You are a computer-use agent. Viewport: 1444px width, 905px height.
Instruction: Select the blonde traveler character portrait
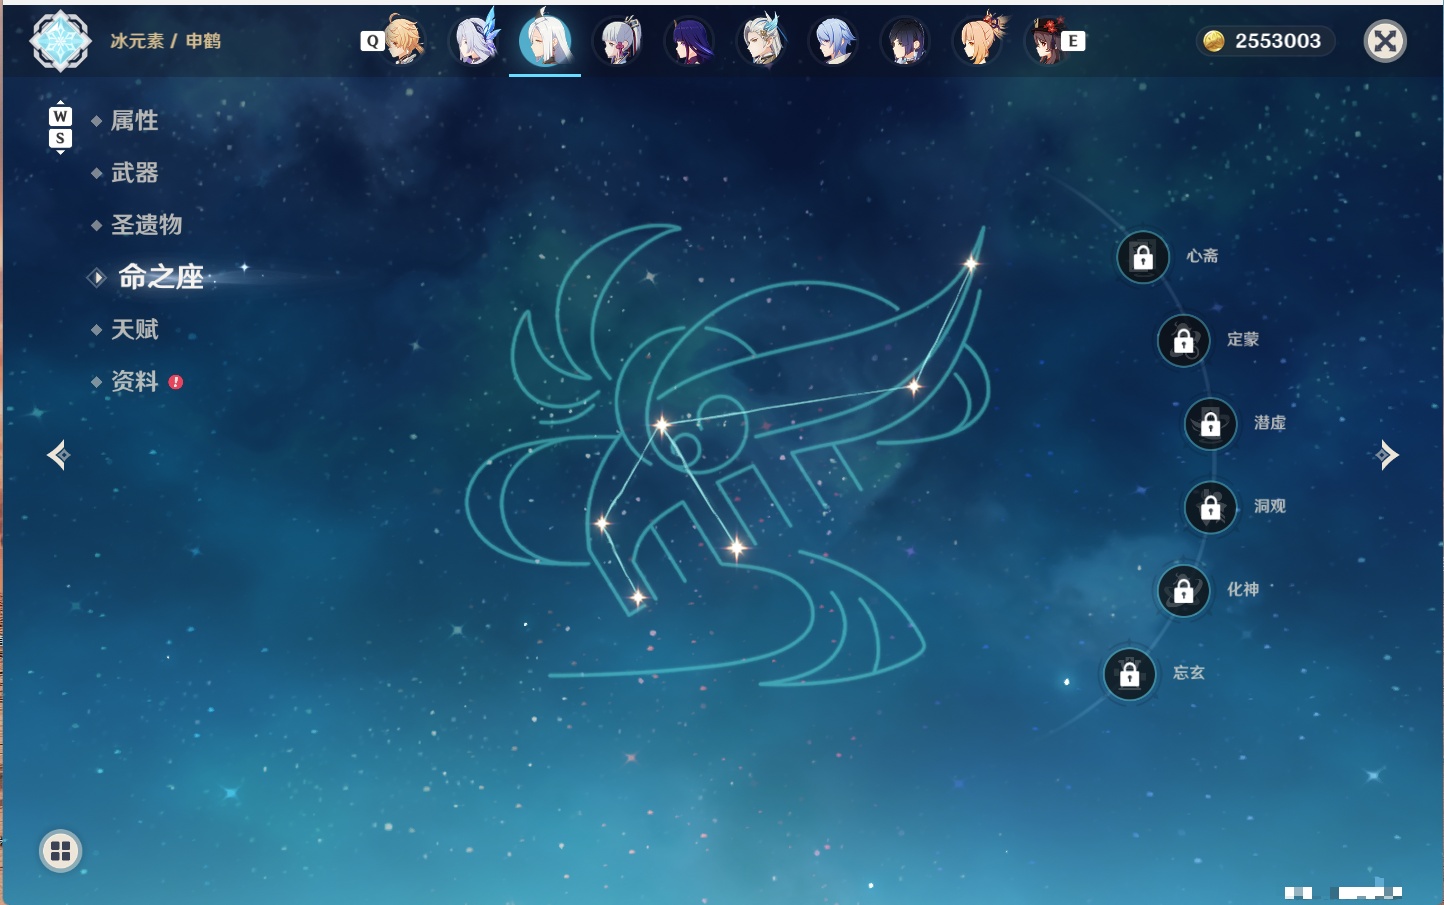(x=403, y=41)
